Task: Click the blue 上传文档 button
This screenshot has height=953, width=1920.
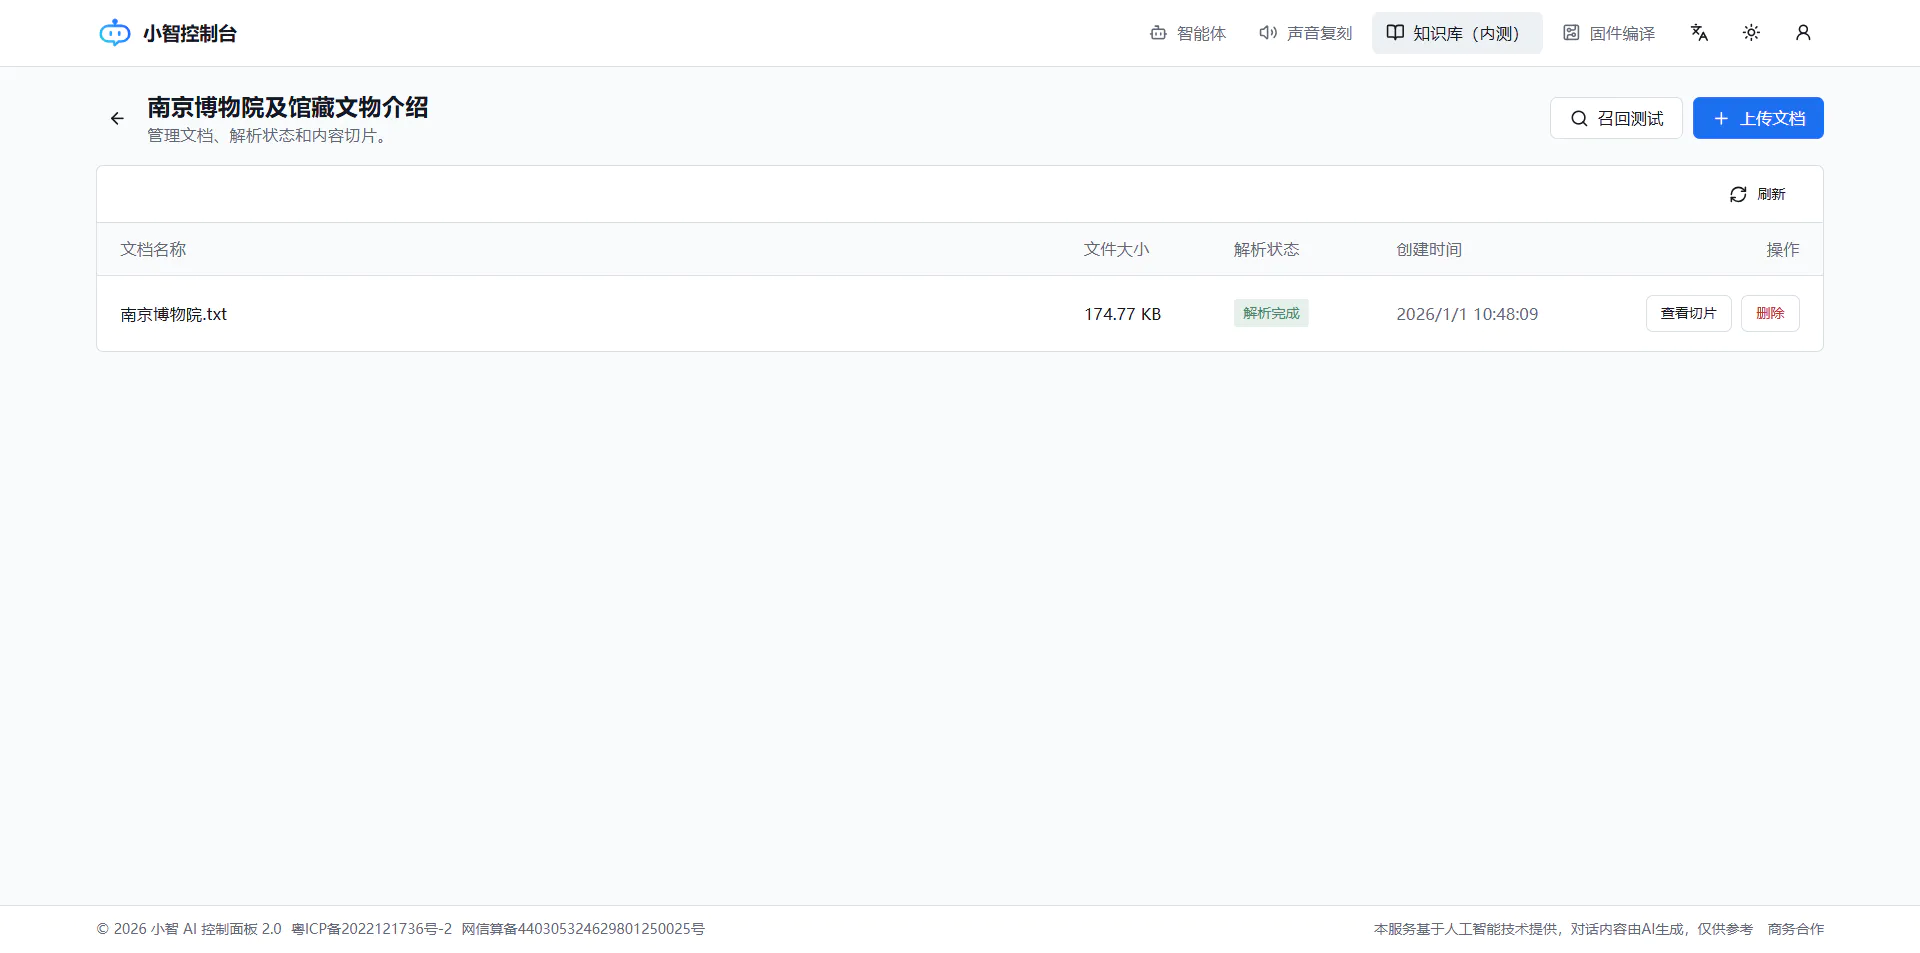Action: tap(1758, 118)
